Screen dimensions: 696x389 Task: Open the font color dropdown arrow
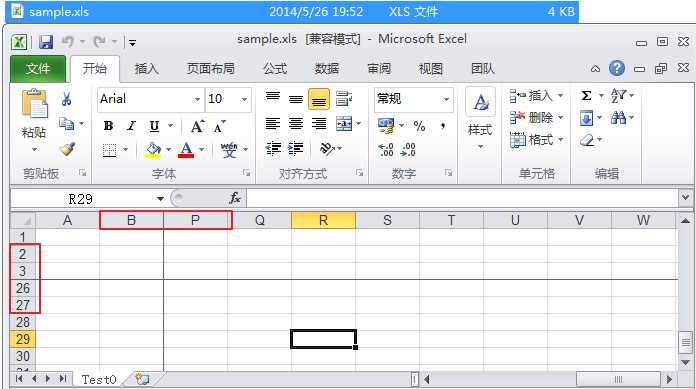[202, 150]
